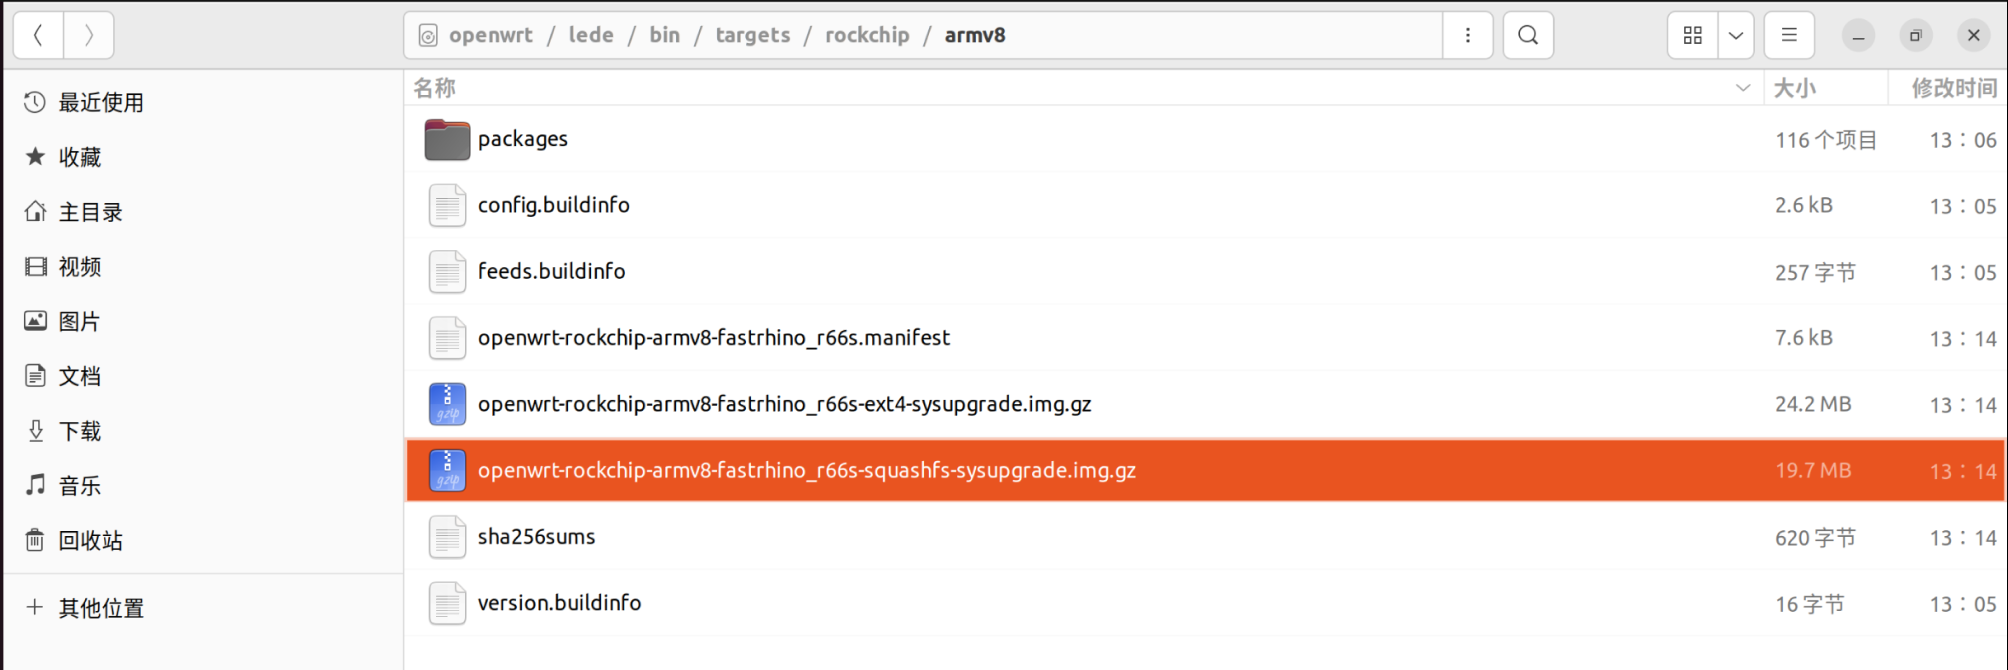Select sha256sums file icon
This screenshot has width=2008, height=670.
point(447,537)
